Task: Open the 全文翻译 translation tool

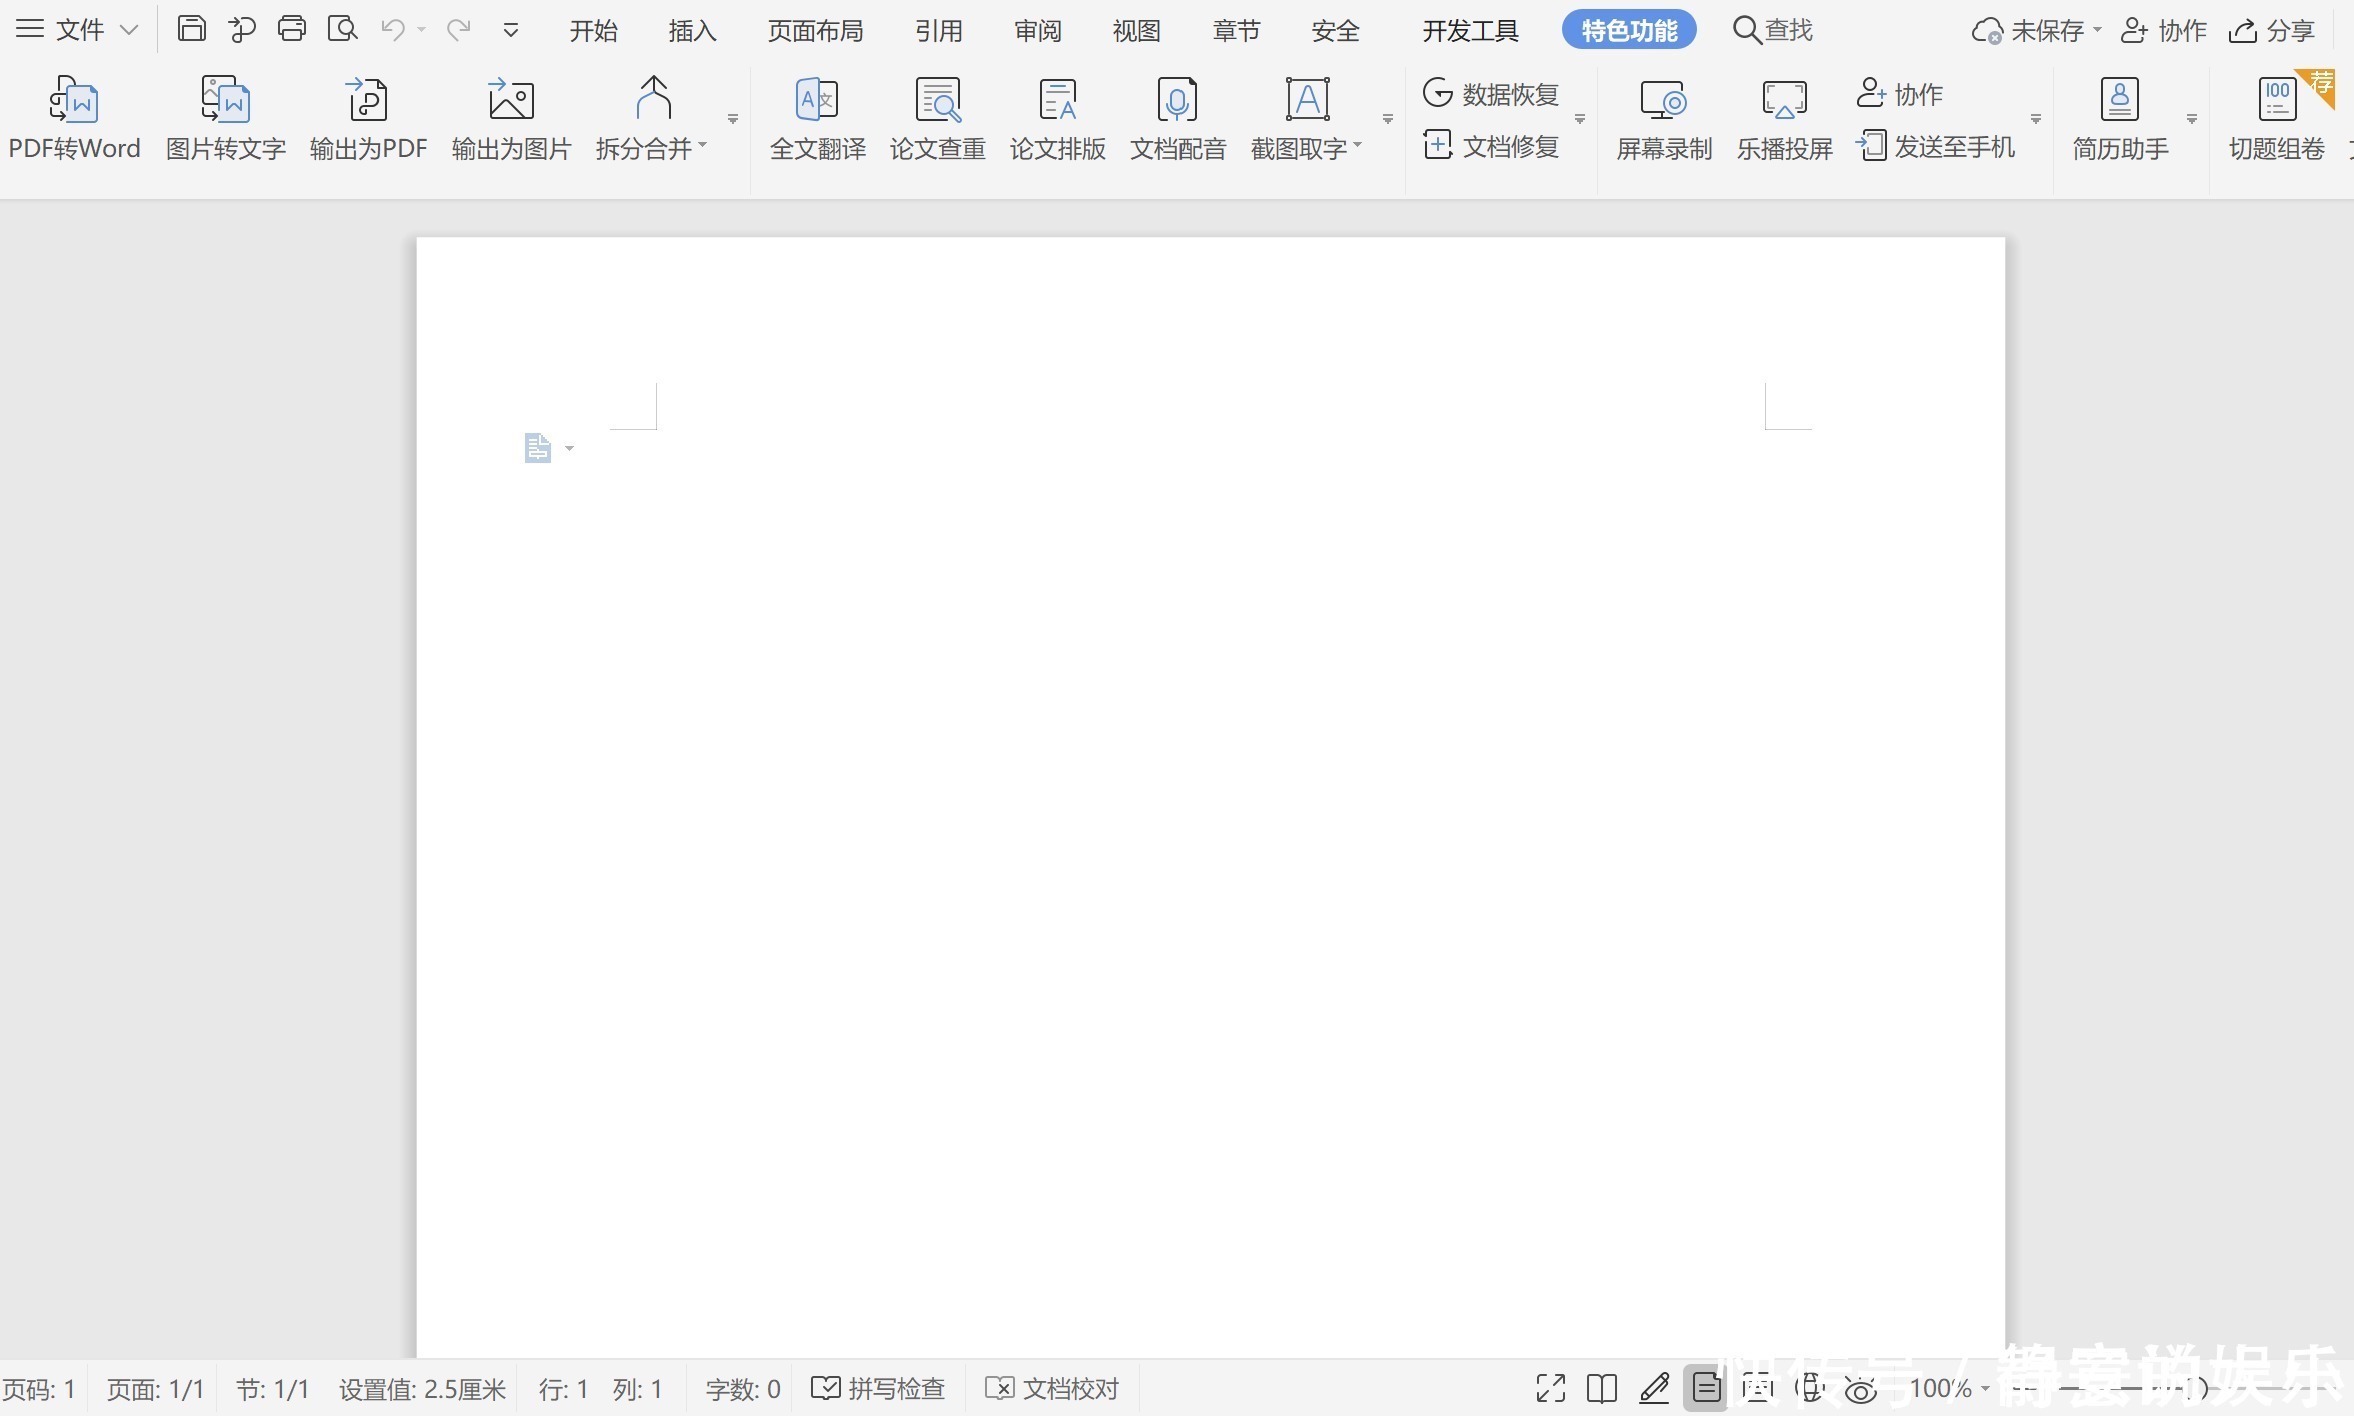Action: (x=818, y=118)
